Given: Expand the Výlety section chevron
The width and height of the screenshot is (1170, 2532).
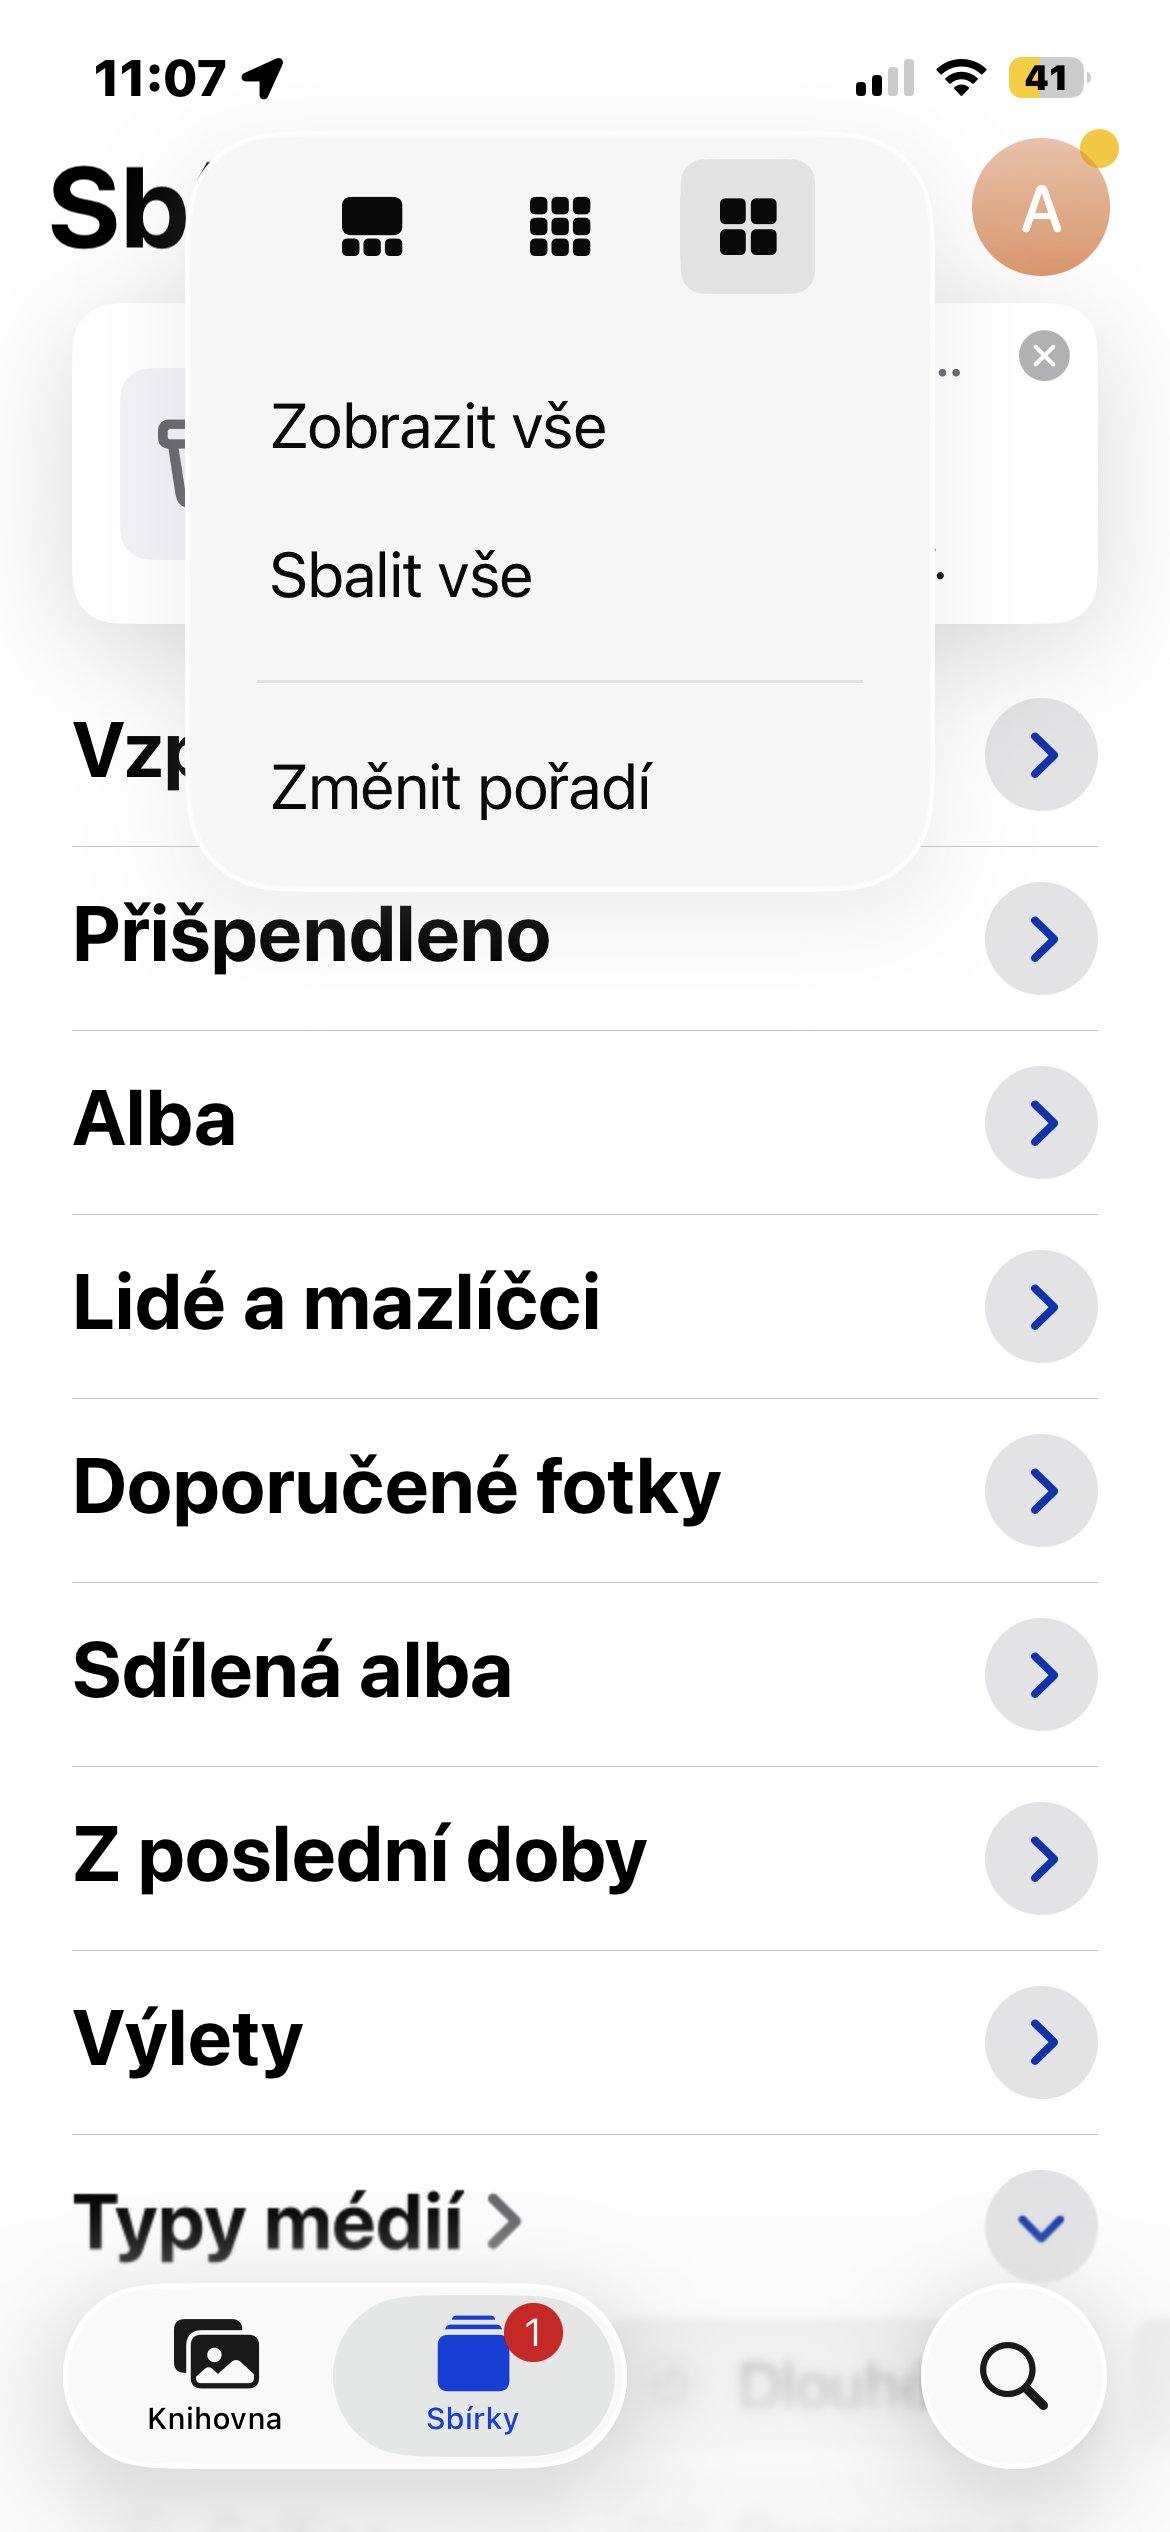Looking at the screenshot, I should point(1041,2043).
